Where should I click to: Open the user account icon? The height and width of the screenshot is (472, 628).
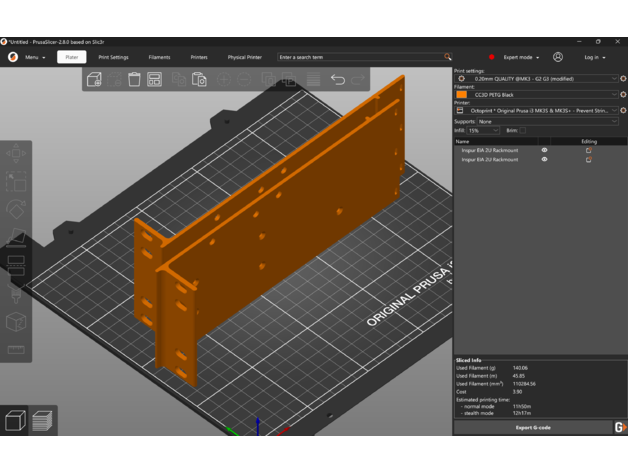(558, 57)
